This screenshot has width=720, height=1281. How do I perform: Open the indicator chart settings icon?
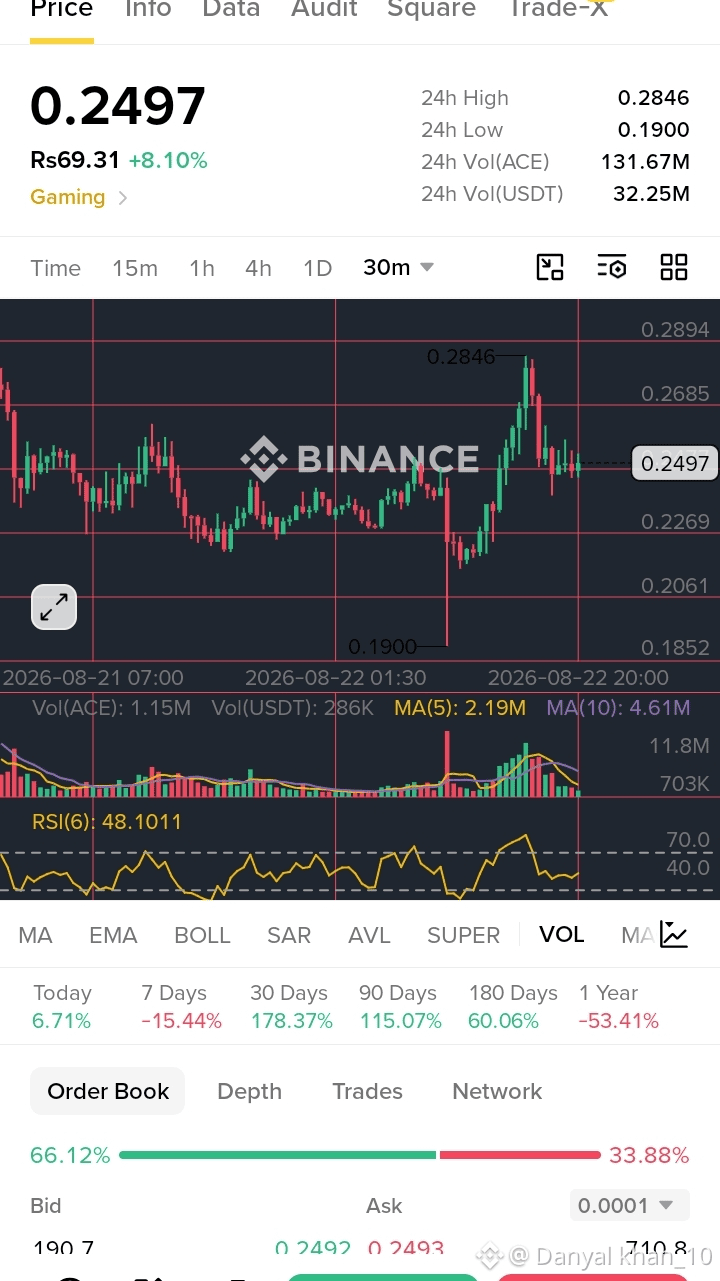[674, 935]
